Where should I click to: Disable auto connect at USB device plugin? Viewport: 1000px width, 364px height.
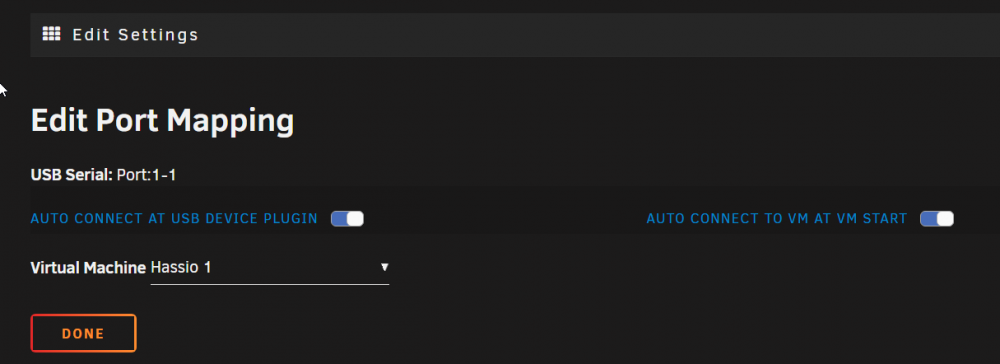(x=347, y=219)
